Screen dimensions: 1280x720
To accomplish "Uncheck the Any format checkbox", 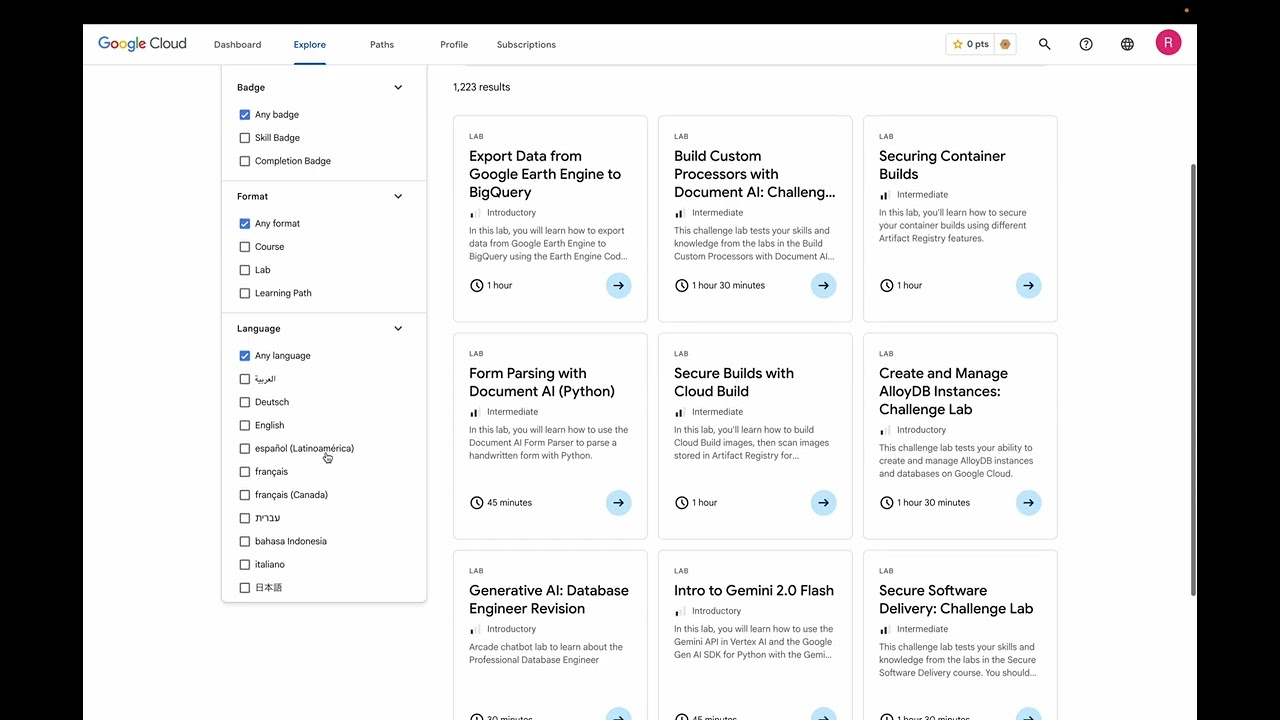I will [244, 224].
